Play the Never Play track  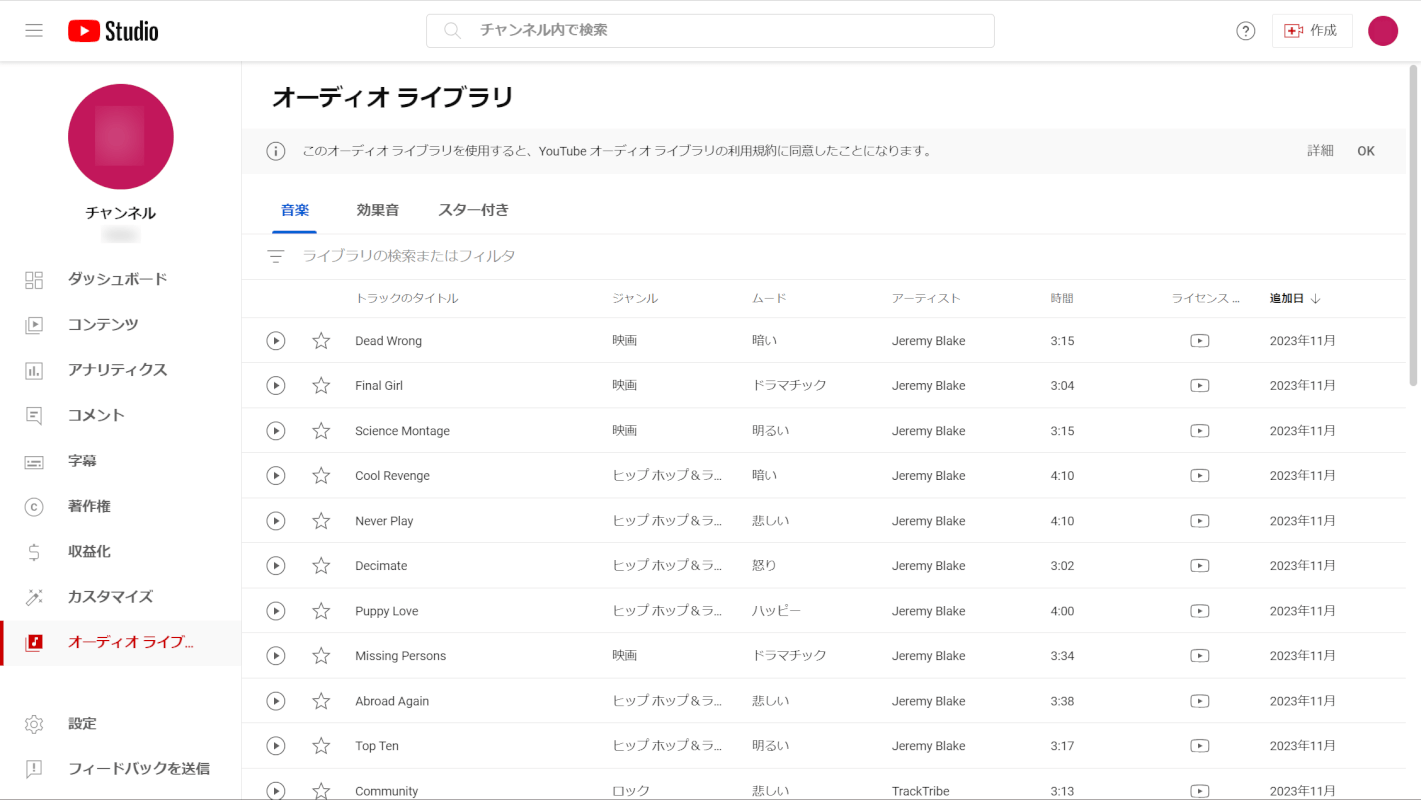(x=276, y=521)
